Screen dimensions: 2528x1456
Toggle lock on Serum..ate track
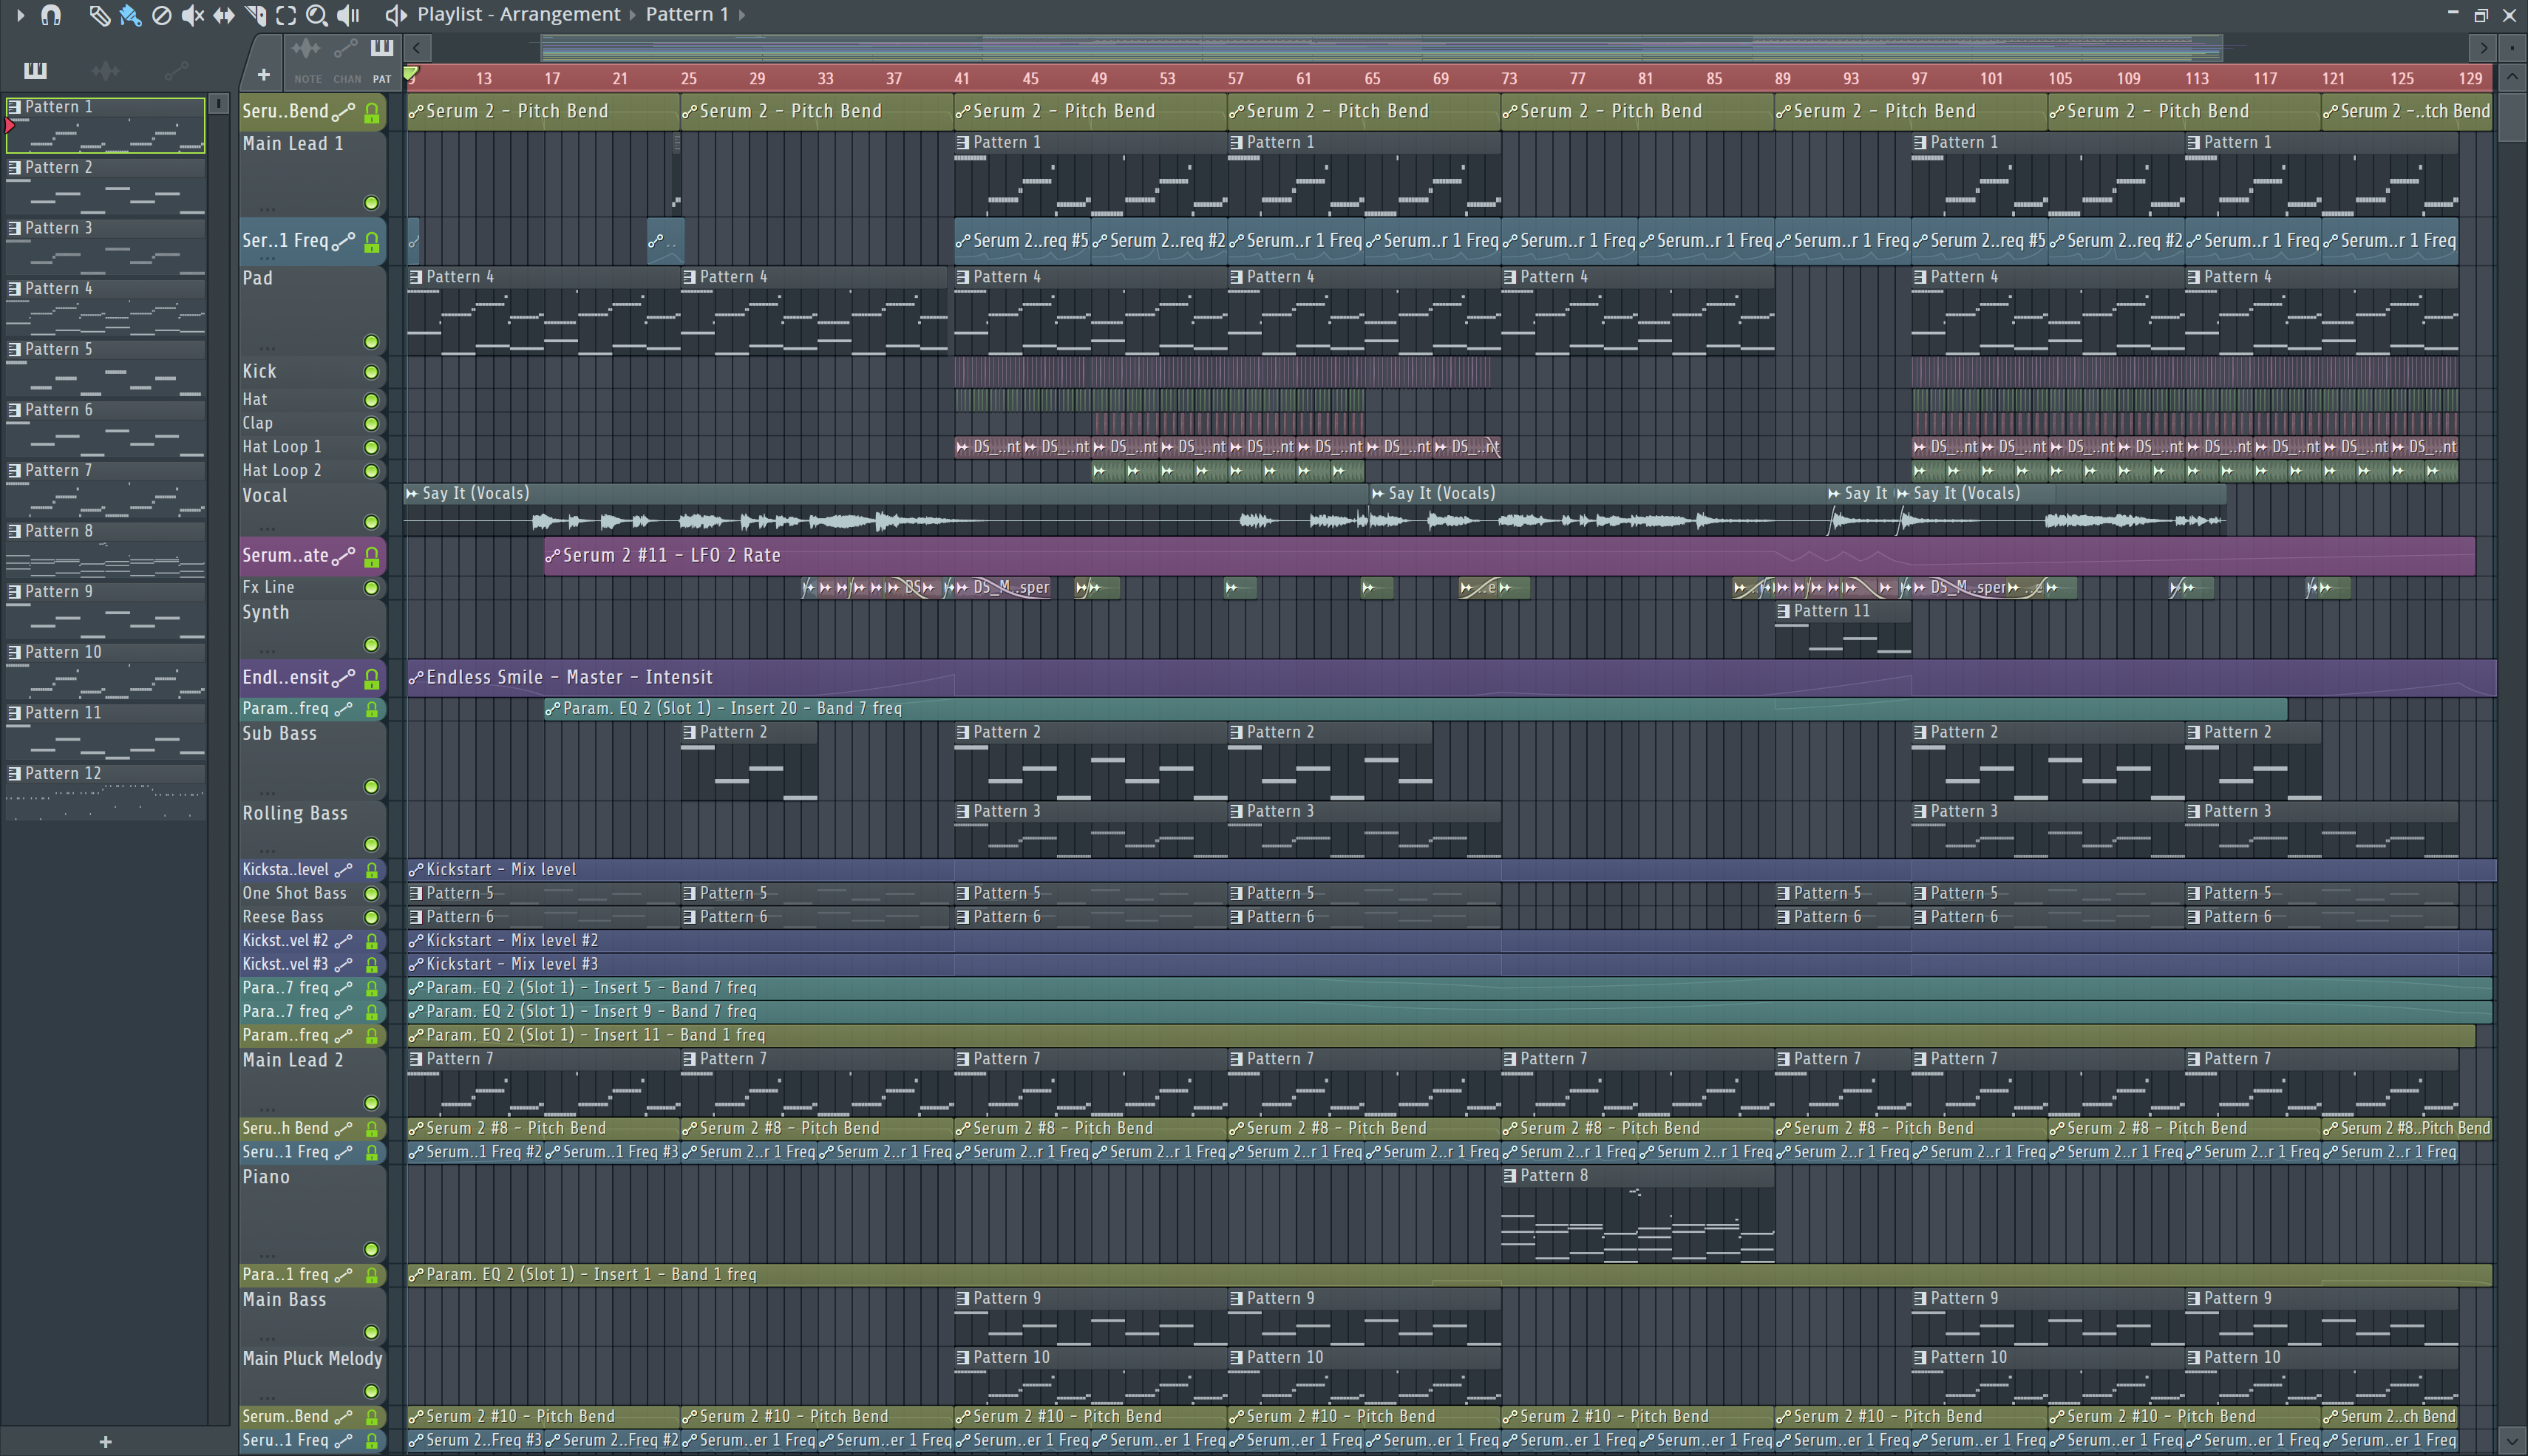(372, 557)
